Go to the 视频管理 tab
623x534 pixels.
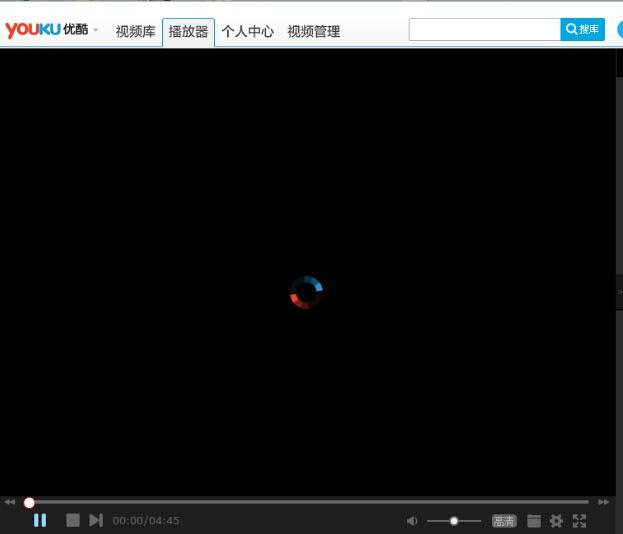pyautogui.click(x=313, y=32)
